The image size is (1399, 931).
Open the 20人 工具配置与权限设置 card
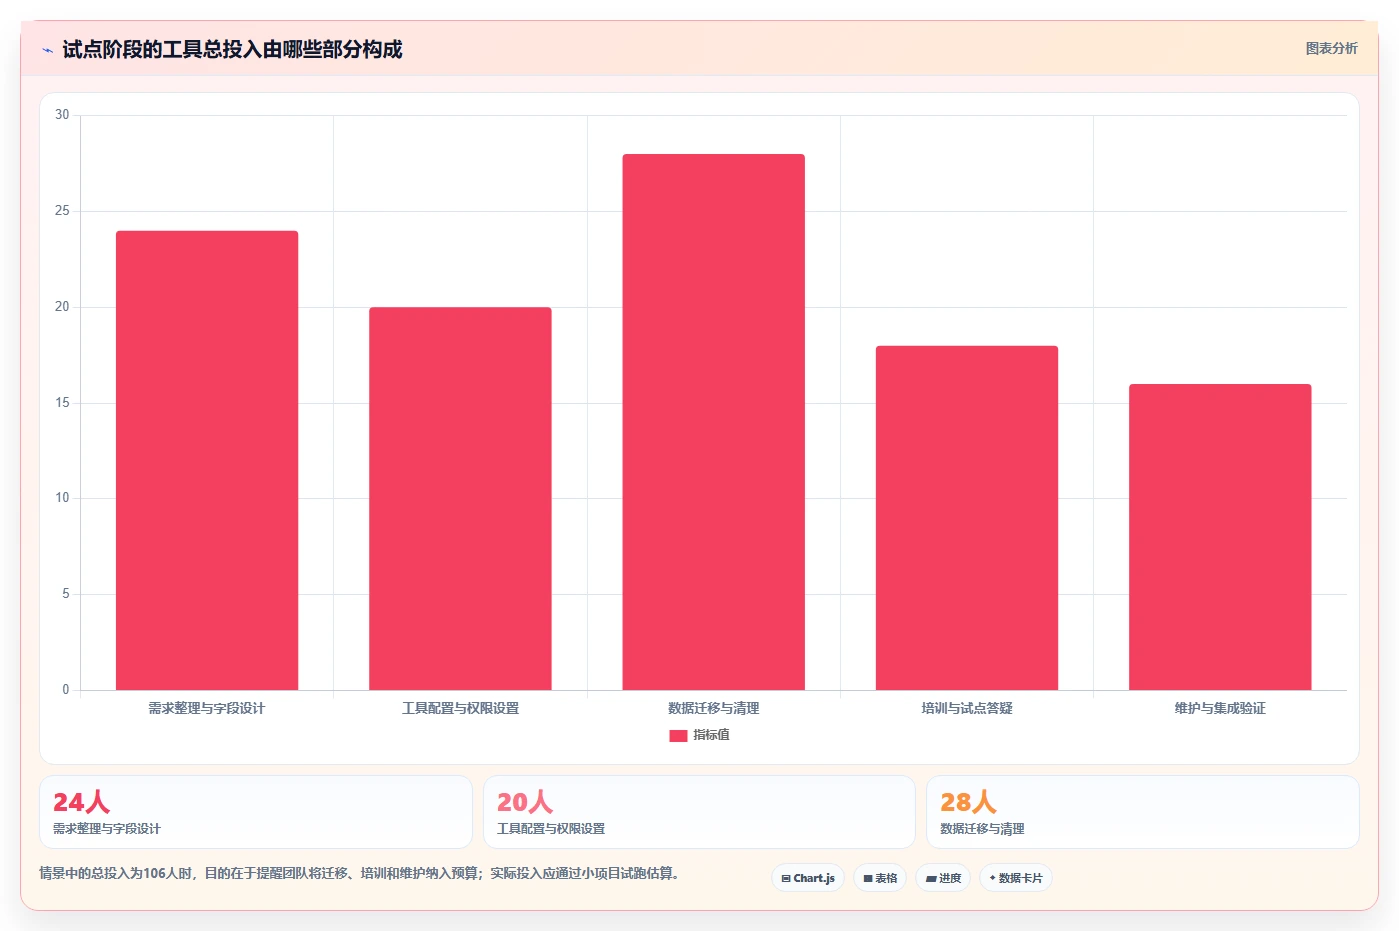pos(699,812)
